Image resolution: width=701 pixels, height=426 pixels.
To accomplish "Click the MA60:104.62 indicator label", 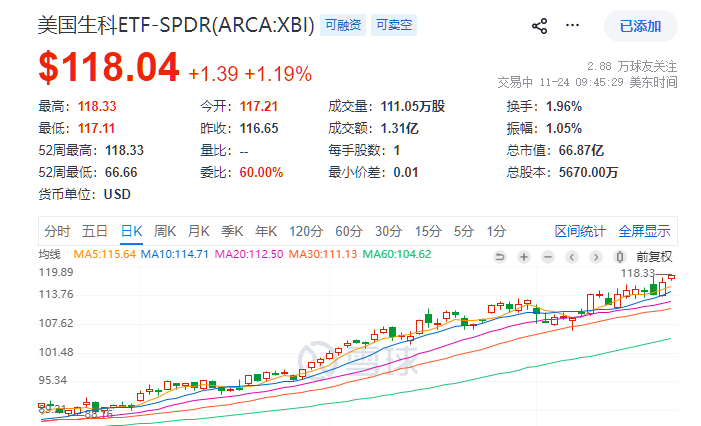I will click(x=397, y=254).
